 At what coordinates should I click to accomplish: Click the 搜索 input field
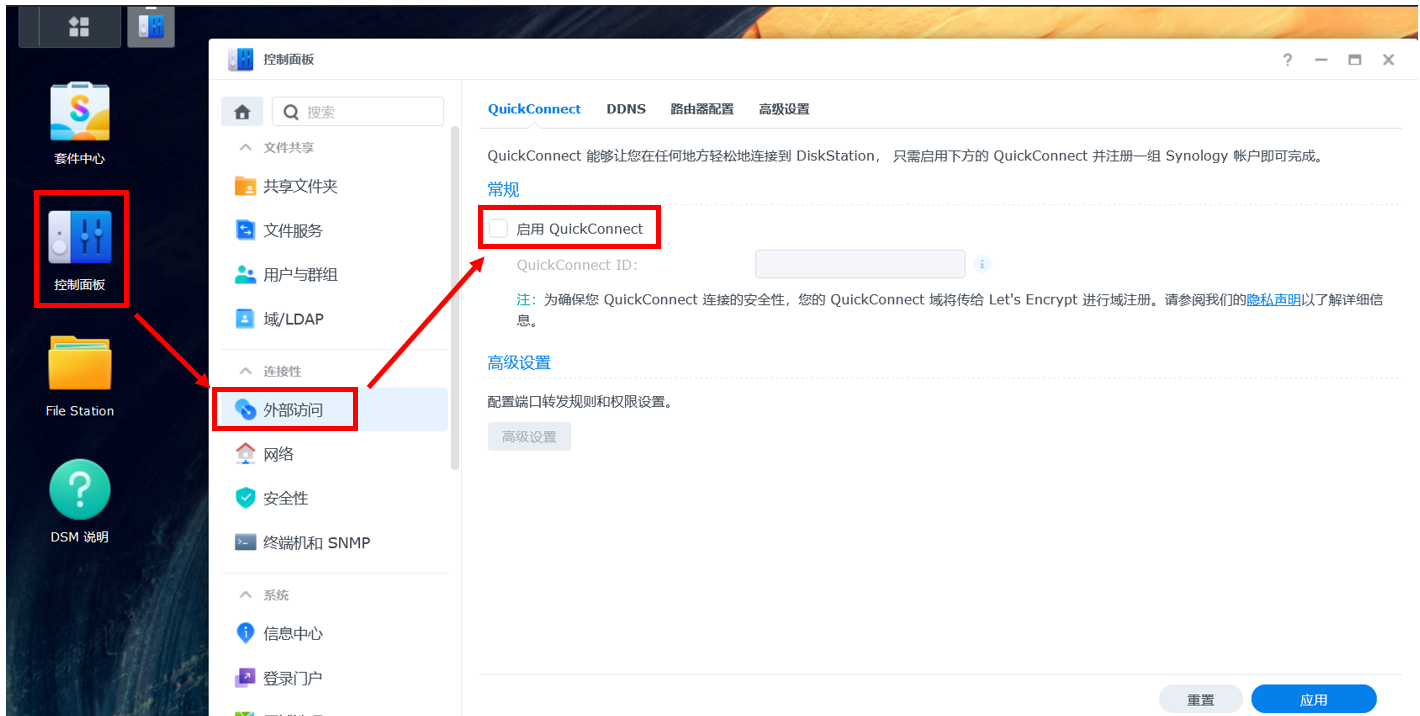click(x=358, y=112)
